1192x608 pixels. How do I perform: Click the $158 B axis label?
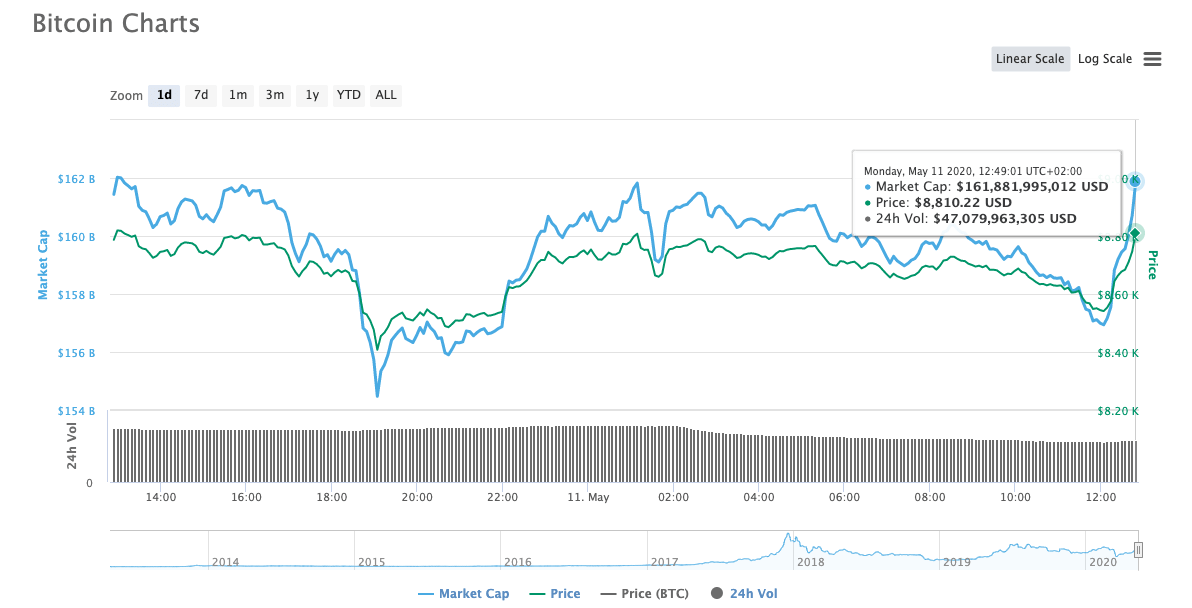76,295
